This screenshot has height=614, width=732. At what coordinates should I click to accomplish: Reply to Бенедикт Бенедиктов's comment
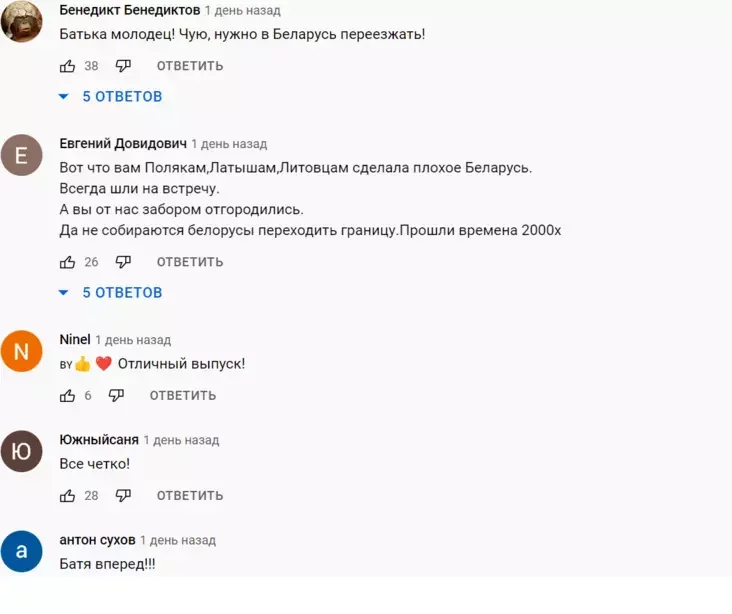coord(190,66)
